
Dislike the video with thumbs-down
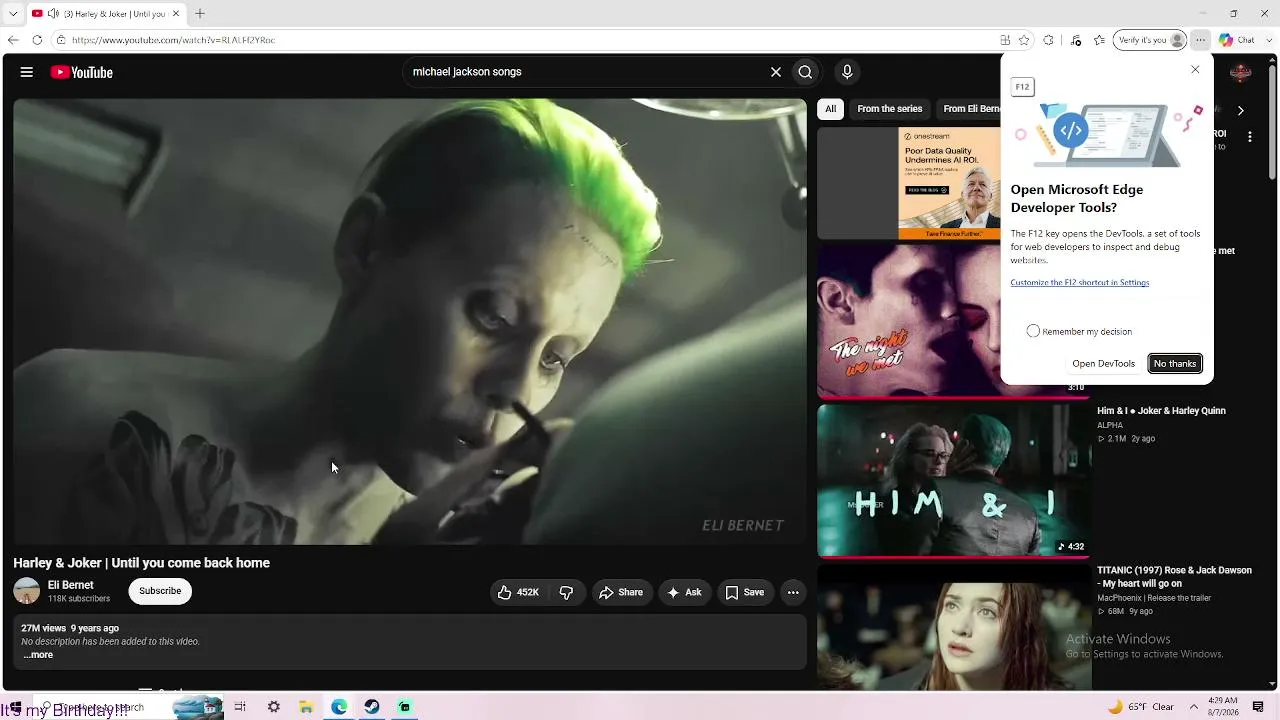[x=566, y=592]
